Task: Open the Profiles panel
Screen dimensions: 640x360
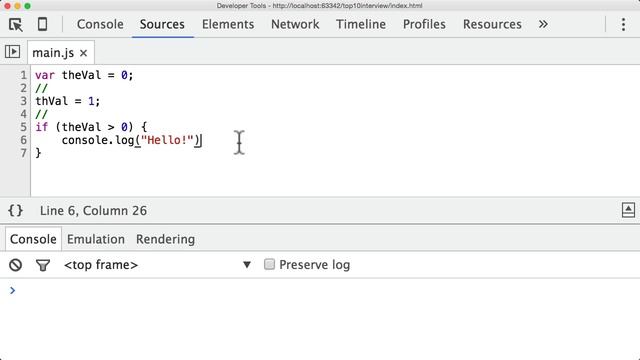Action: click(424, 24)
